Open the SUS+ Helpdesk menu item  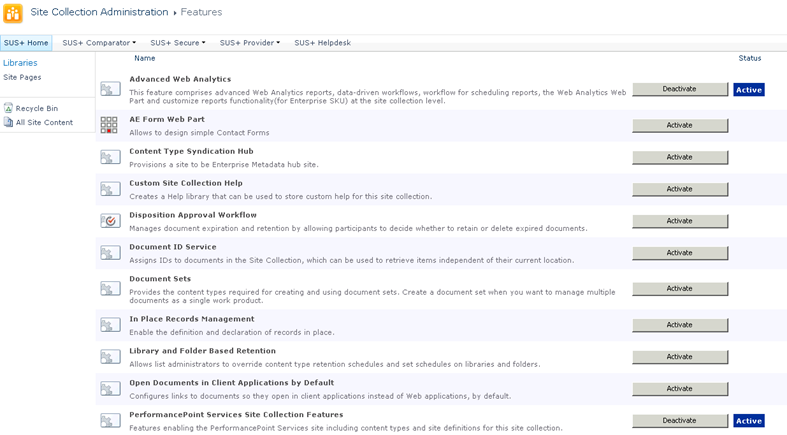[322, 43]
